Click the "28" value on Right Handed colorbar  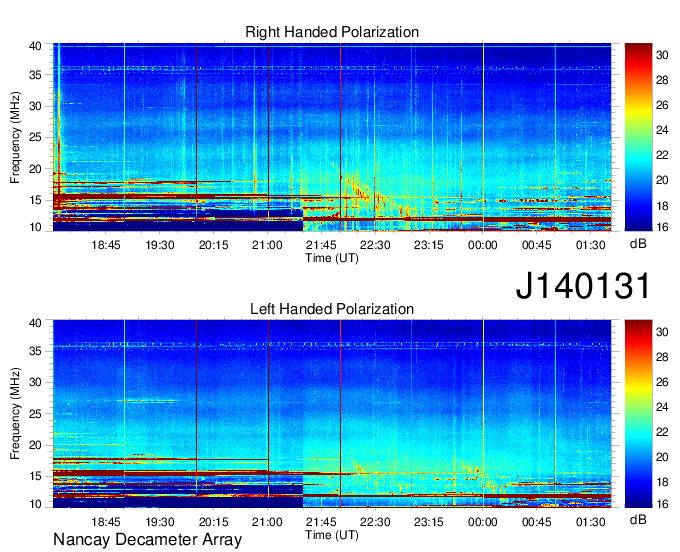pyautogui.click(x=662, y=80)
